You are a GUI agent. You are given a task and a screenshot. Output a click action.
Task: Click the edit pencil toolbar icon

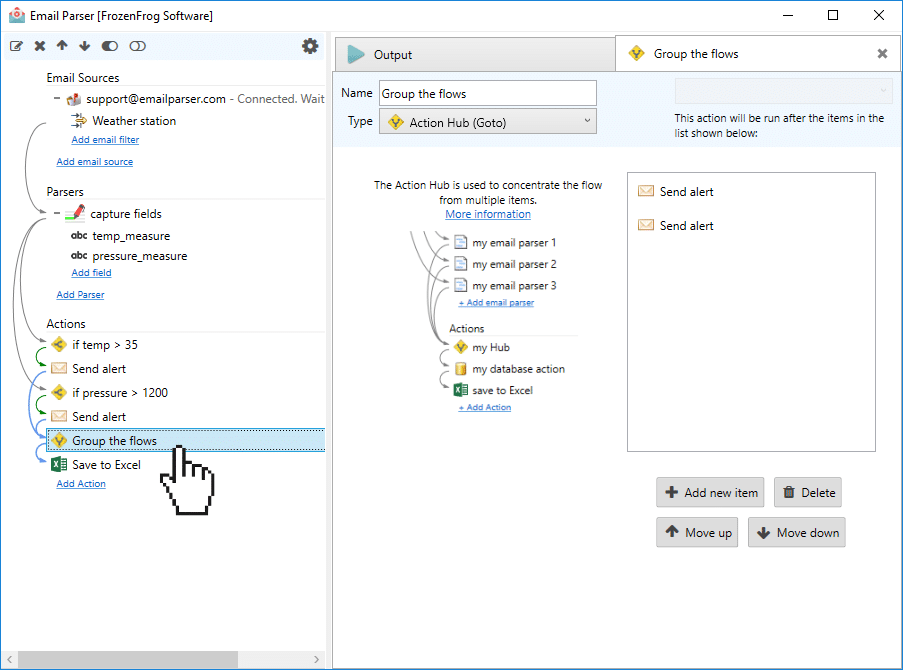click(x=16, y=46)
